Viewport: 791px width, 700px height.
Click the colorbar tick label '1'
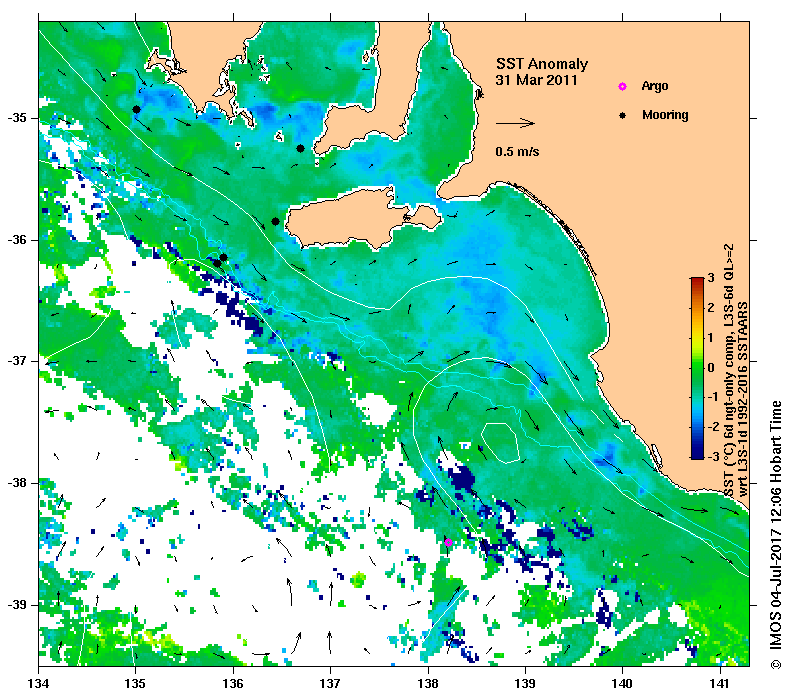pyautogui.click(x=711, y=337)
